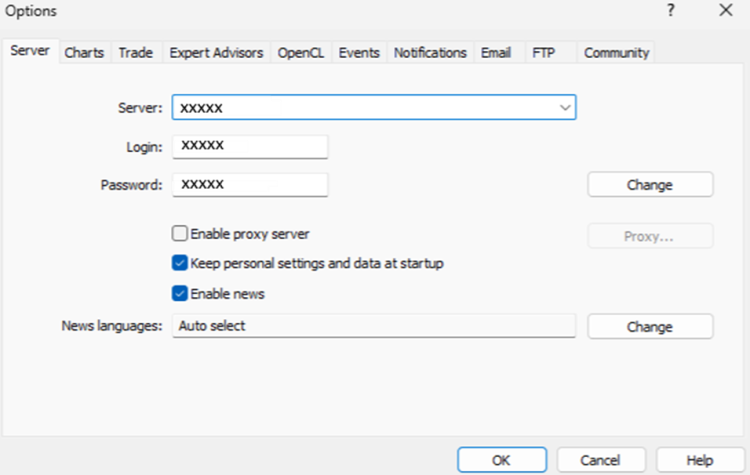
Task: Switch to the Charts tab
Action: [x=84, y=52]
